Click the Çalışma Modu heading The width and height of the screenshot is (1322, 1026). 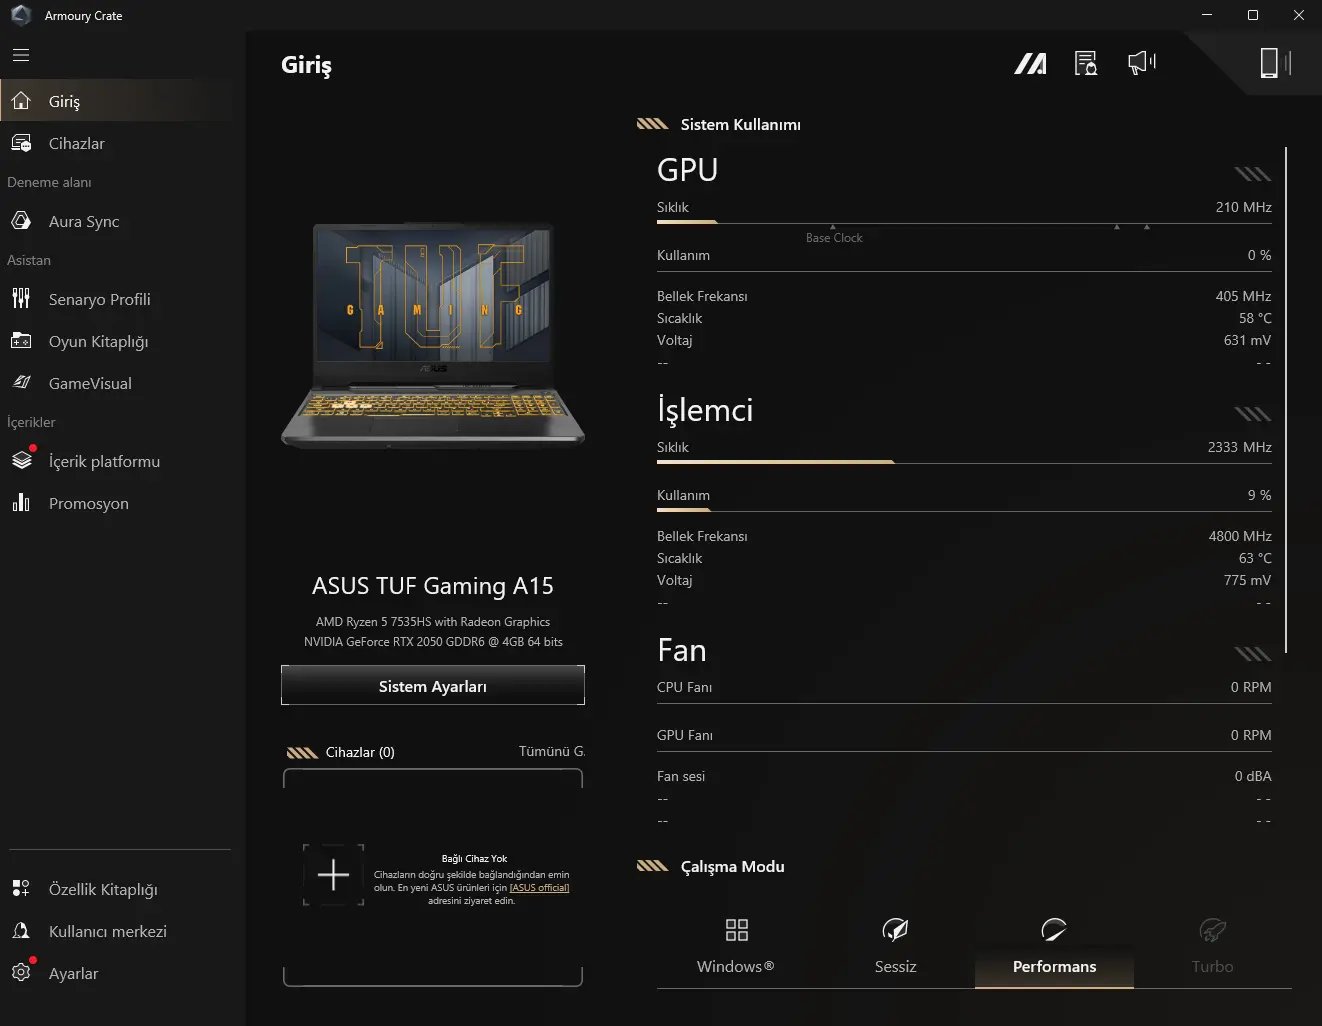732,866
